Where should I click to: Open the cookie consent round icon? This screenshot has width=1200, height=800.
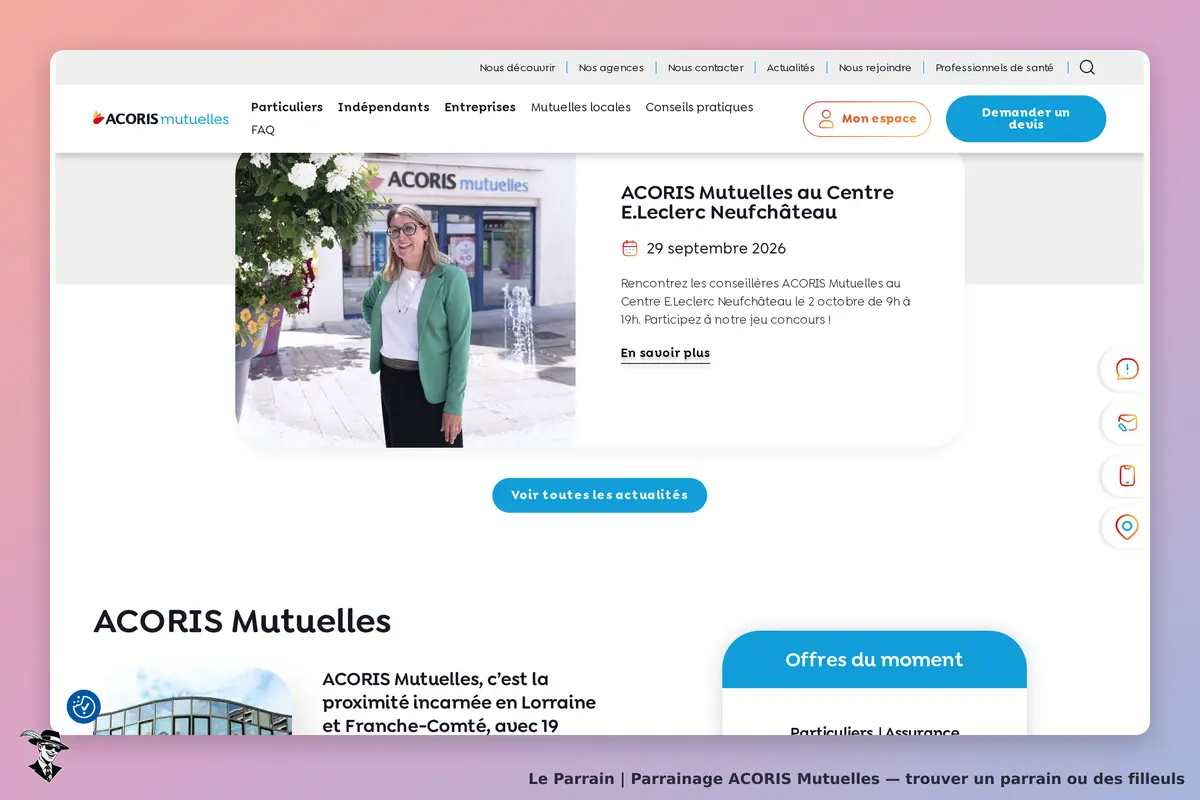click(84, 706)
